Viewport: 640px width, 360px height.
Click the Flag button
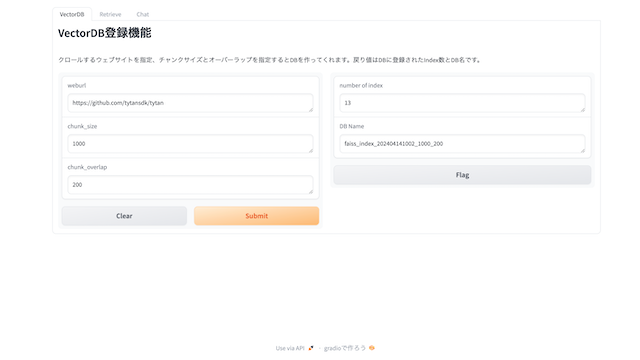pos(462,175)
